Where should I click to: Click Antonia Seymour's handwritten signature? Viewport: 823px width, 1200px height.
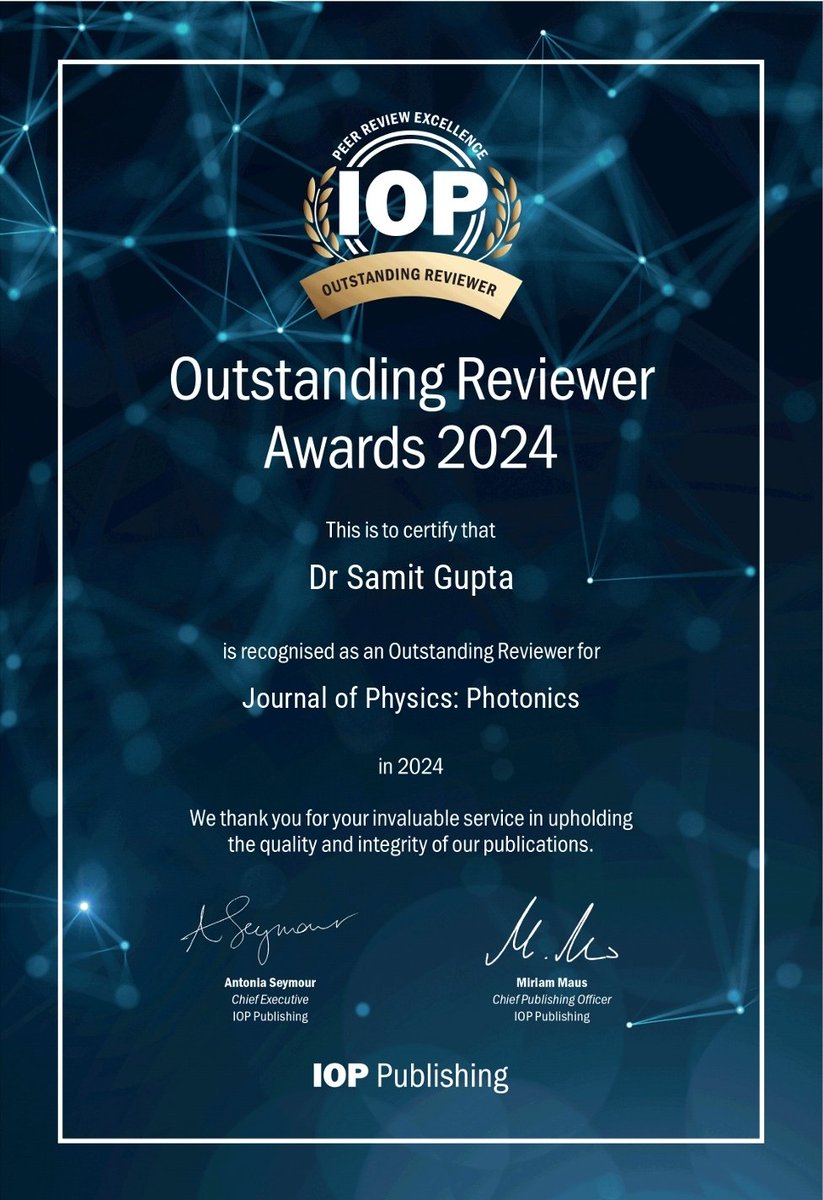[268, 930]
